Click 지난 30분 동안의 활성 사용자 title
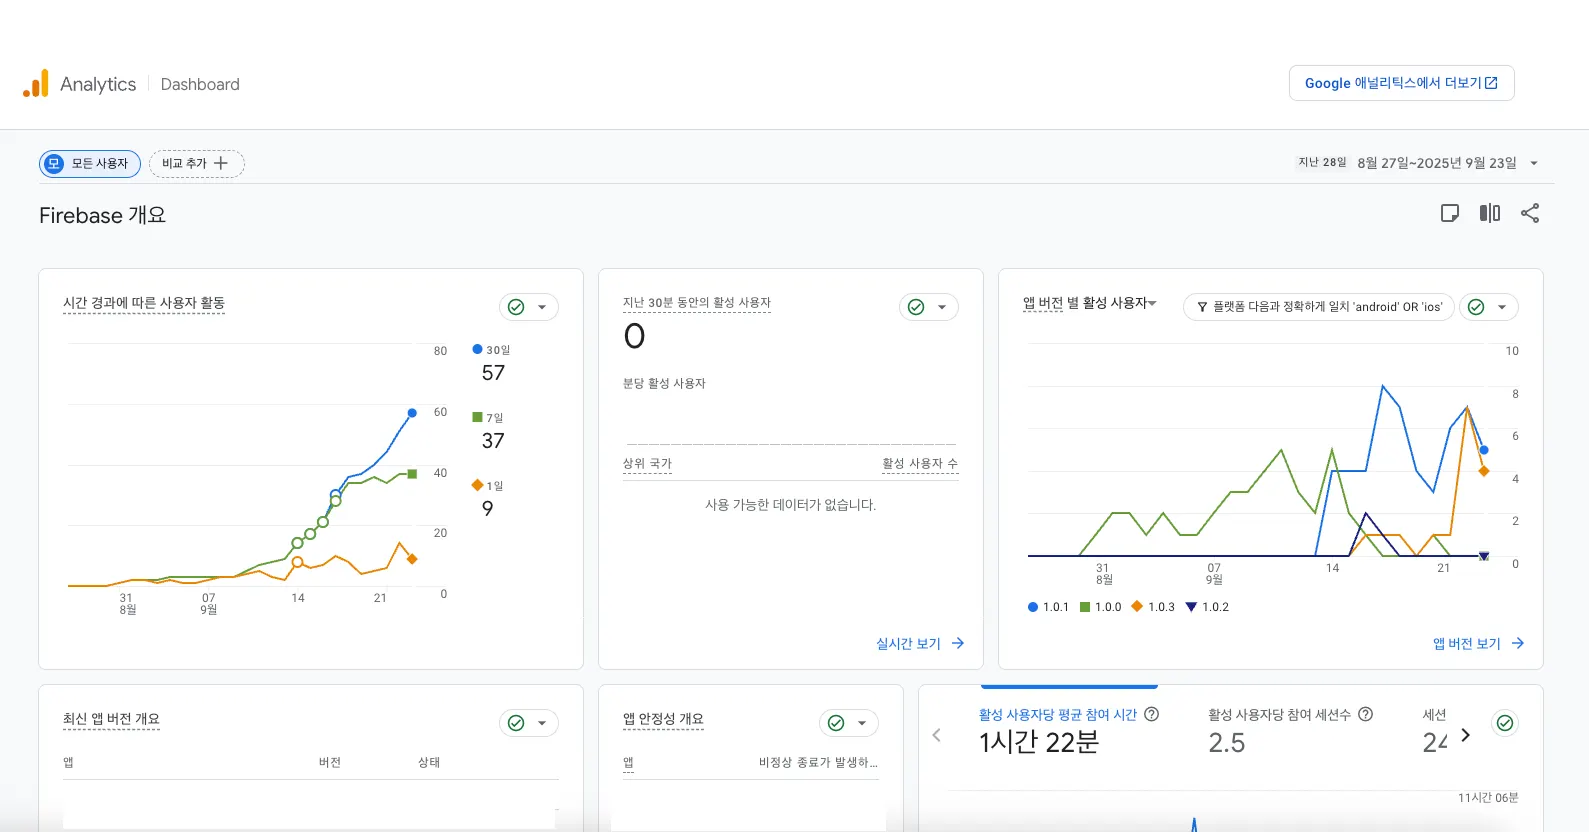Viewport: 1589px width, 832px height. [697, 303]
